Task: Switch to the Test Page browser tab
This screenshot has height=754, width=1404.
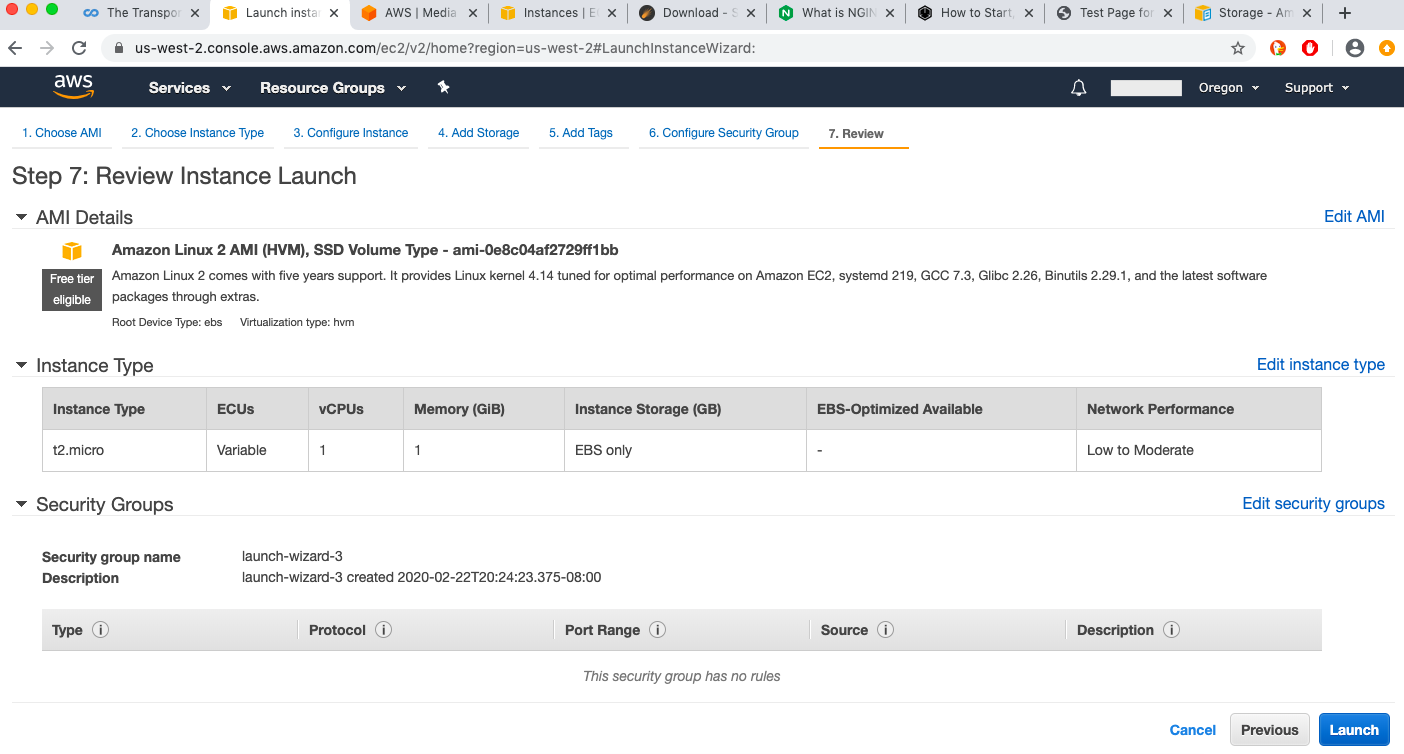Action: [x=1116, y=13]
